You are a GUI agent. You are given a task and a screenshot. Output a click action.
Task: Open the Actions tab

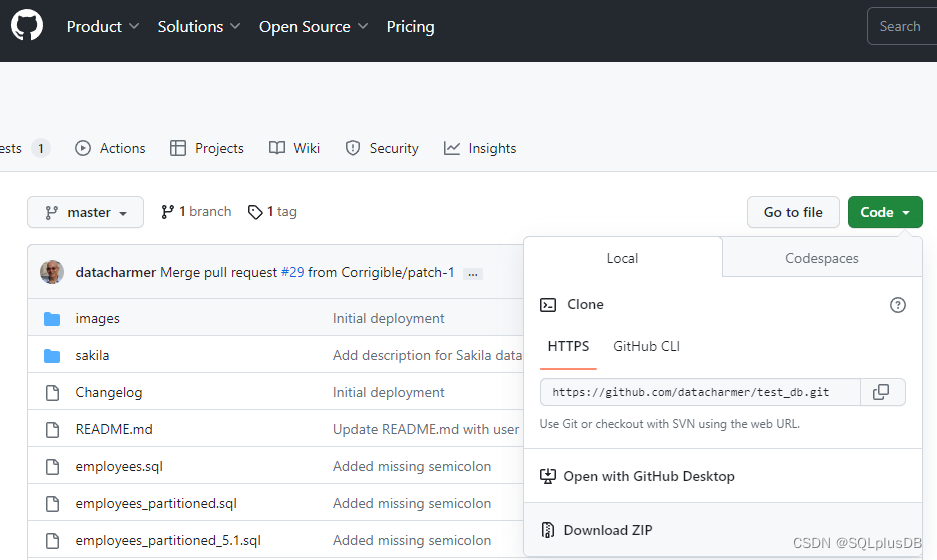click(110, 148)
